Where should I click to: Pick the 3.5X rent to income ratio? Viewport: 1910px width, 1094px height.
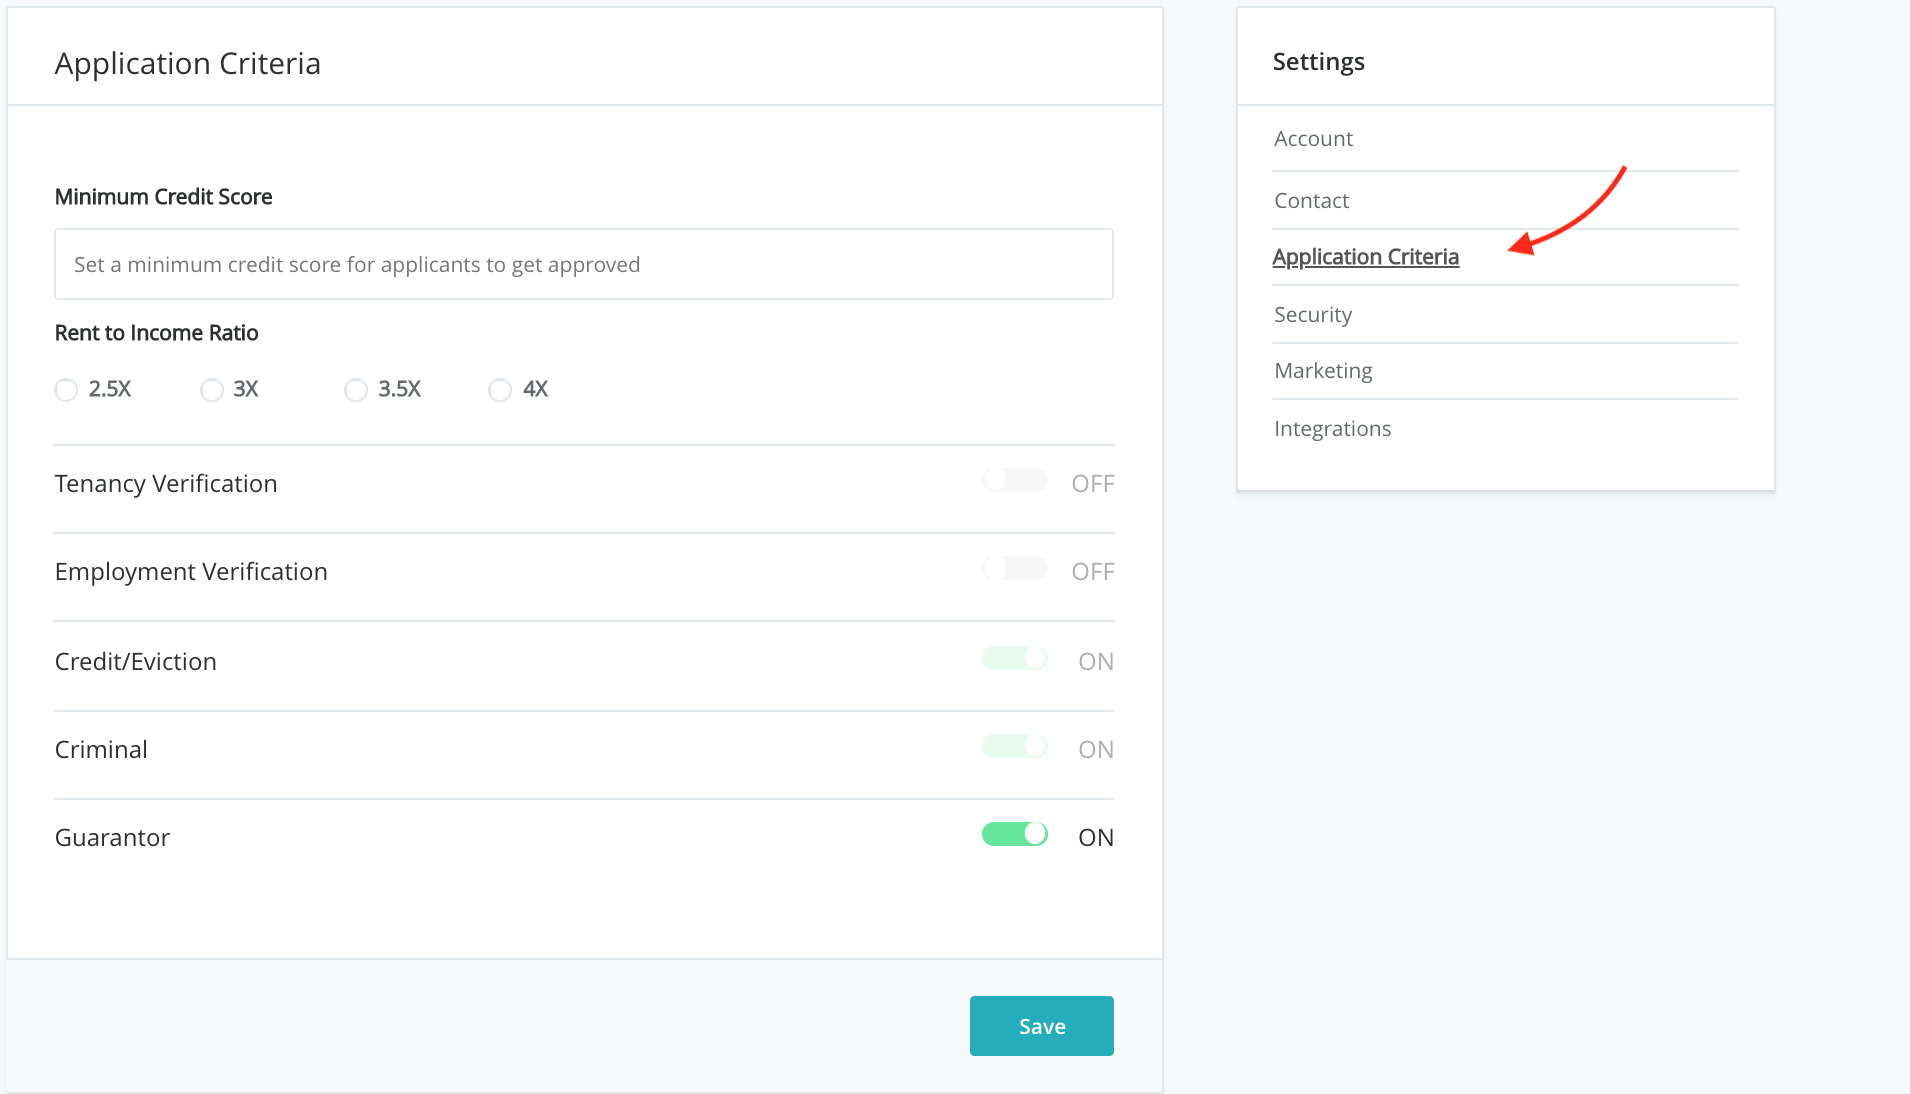pyautogui.click(x=356, y=390)
